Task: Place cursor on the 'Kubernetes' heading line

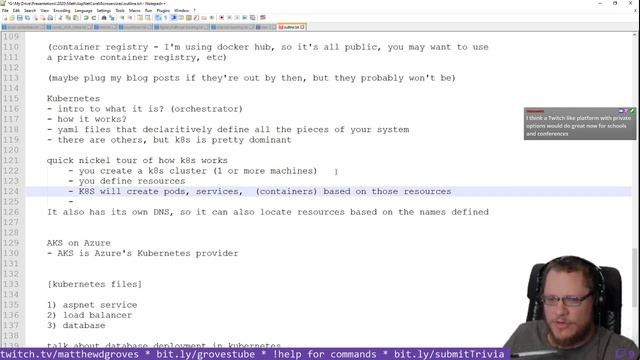Action: [73, 98]
